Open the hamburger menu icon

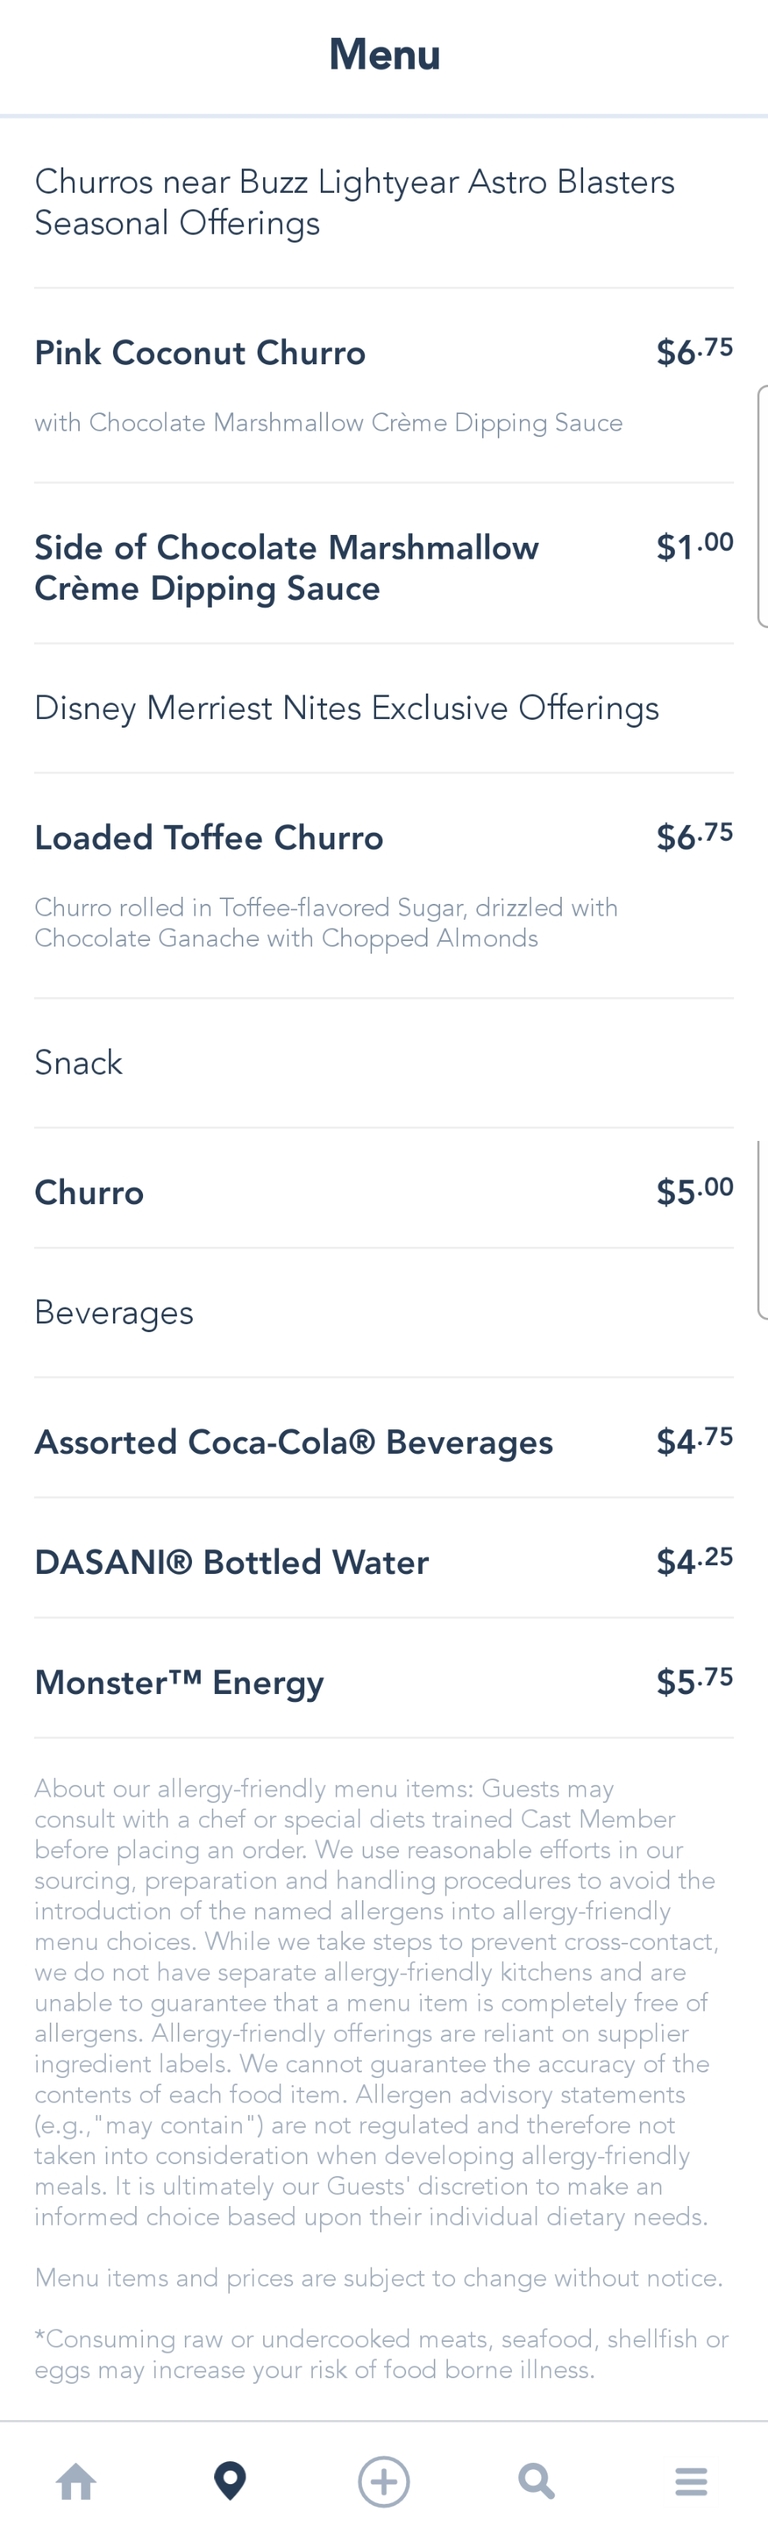tap(691, 2480)
